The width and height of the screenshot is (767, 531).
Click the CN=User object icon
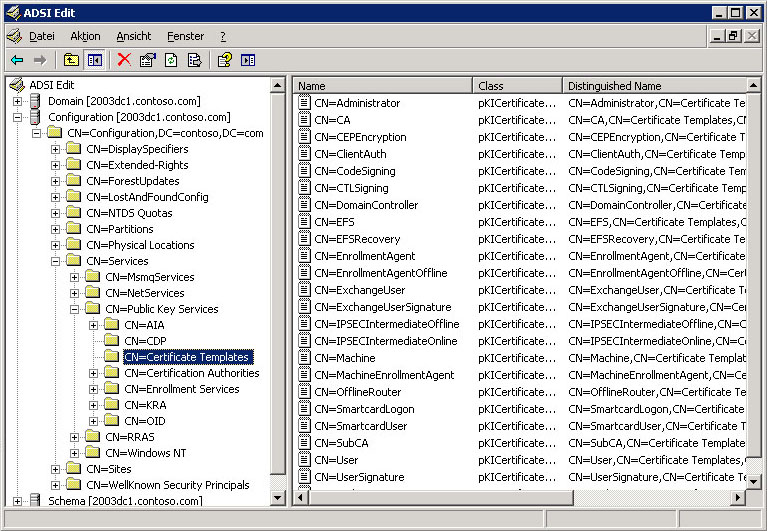pyautogui.click(x=304, y=460)
